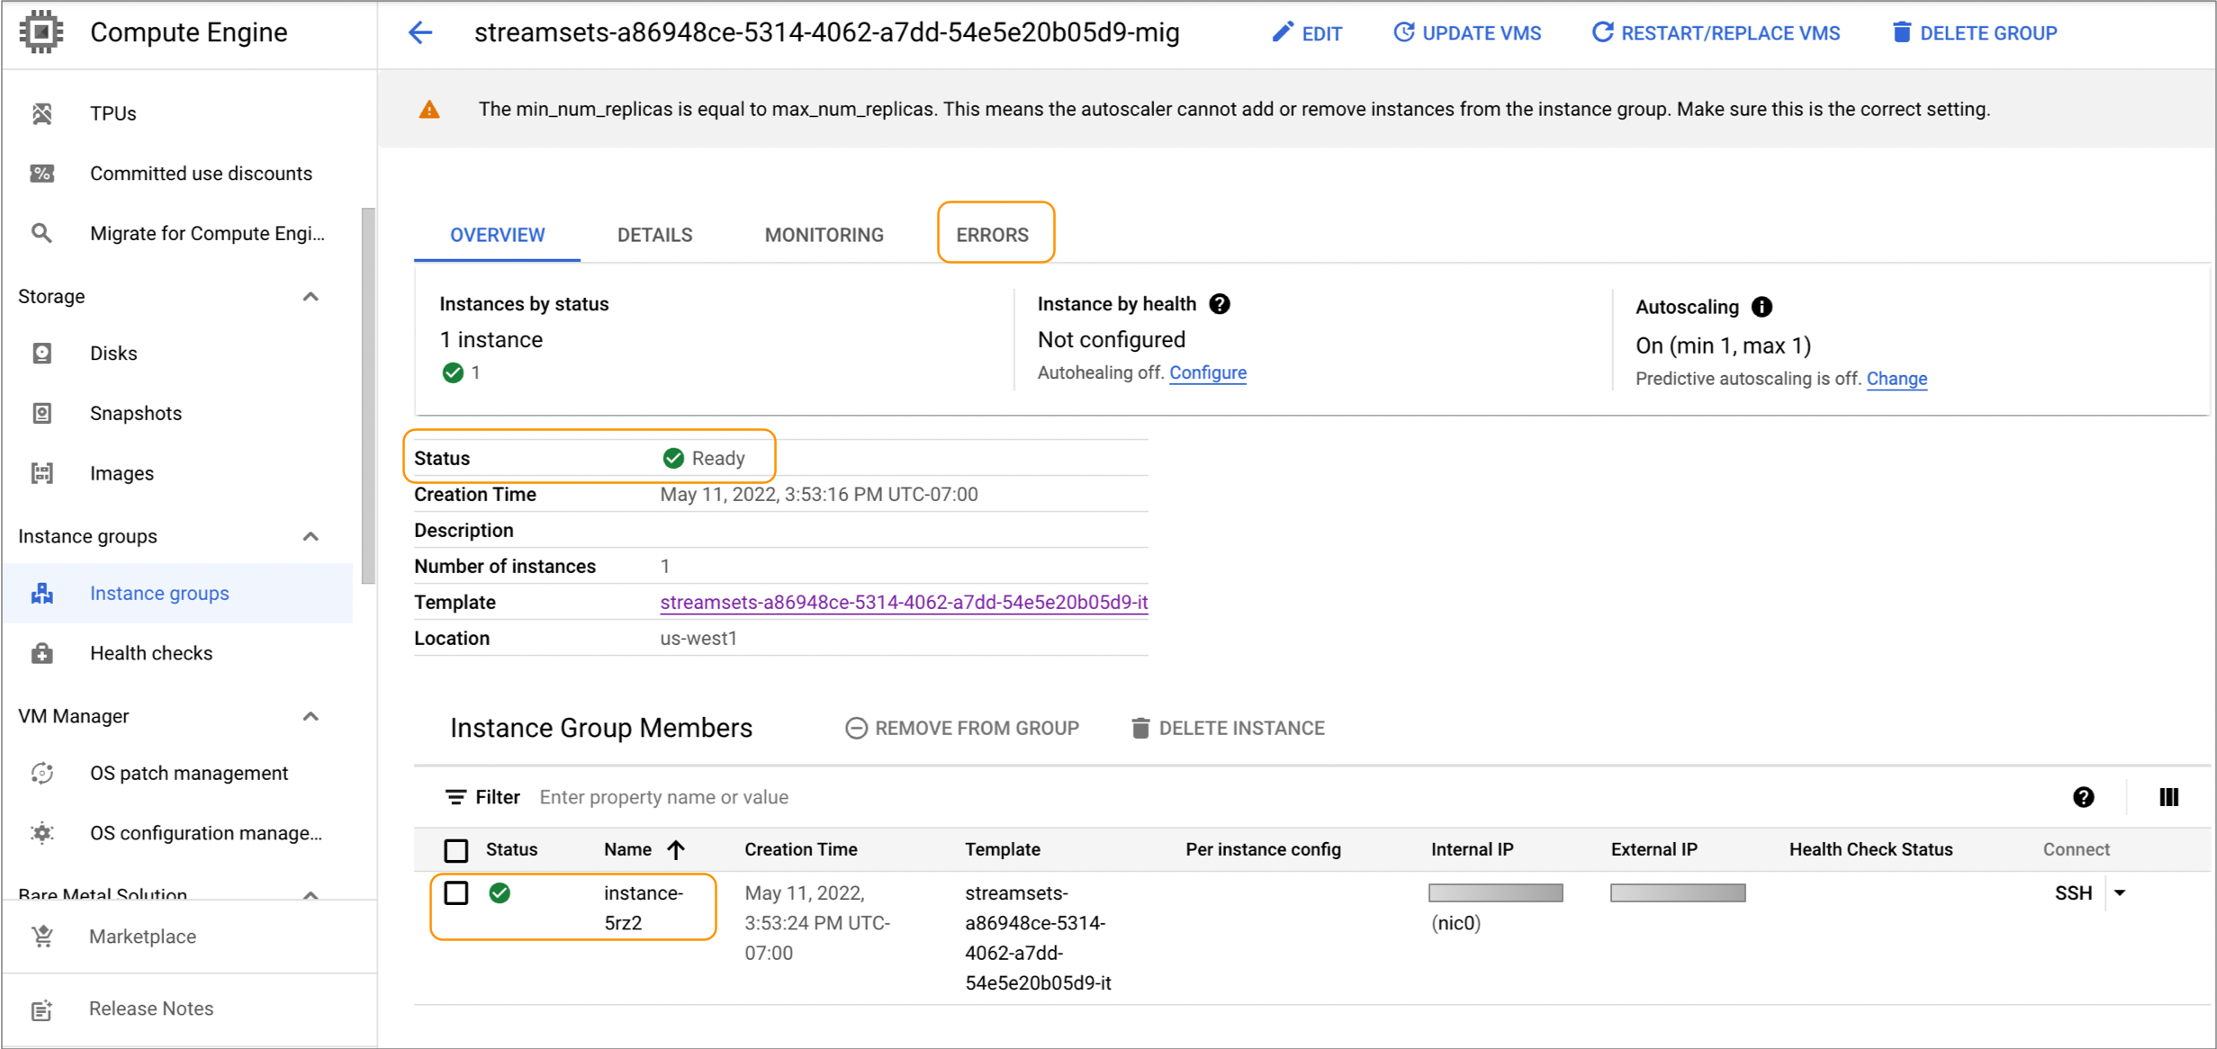Open Snapshots in the sidebar
The image size is (2217, 1049).
136,413
